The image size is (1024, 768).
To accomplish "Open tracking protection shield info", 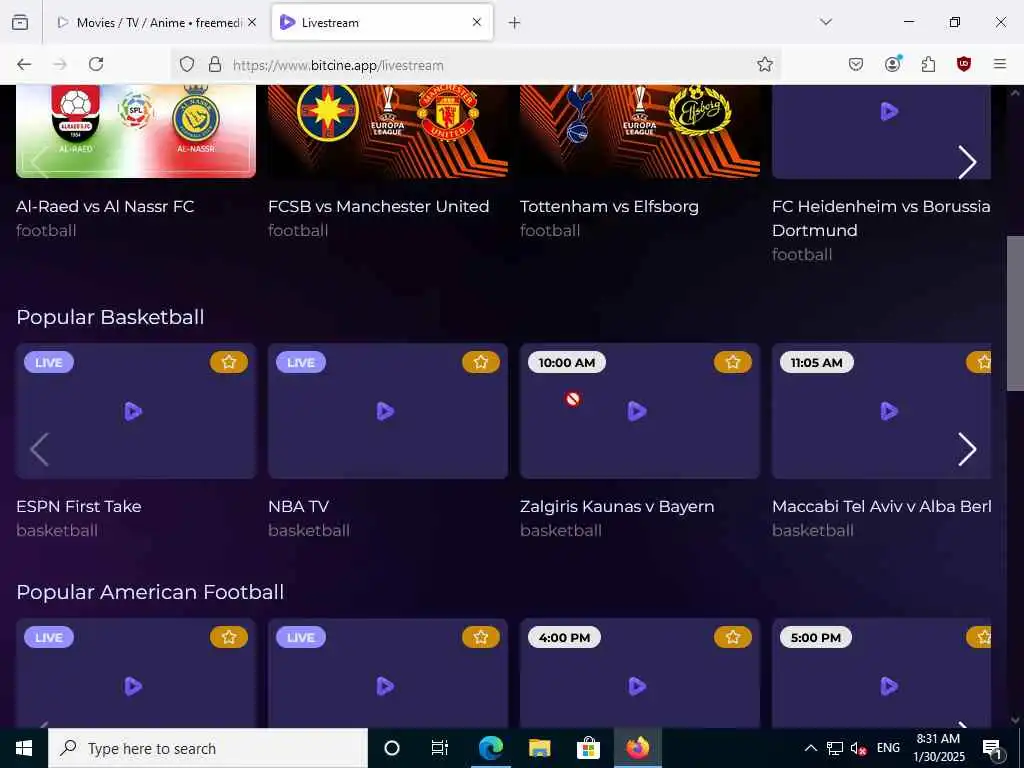I will pyautogui.click(x=187, y=64).
